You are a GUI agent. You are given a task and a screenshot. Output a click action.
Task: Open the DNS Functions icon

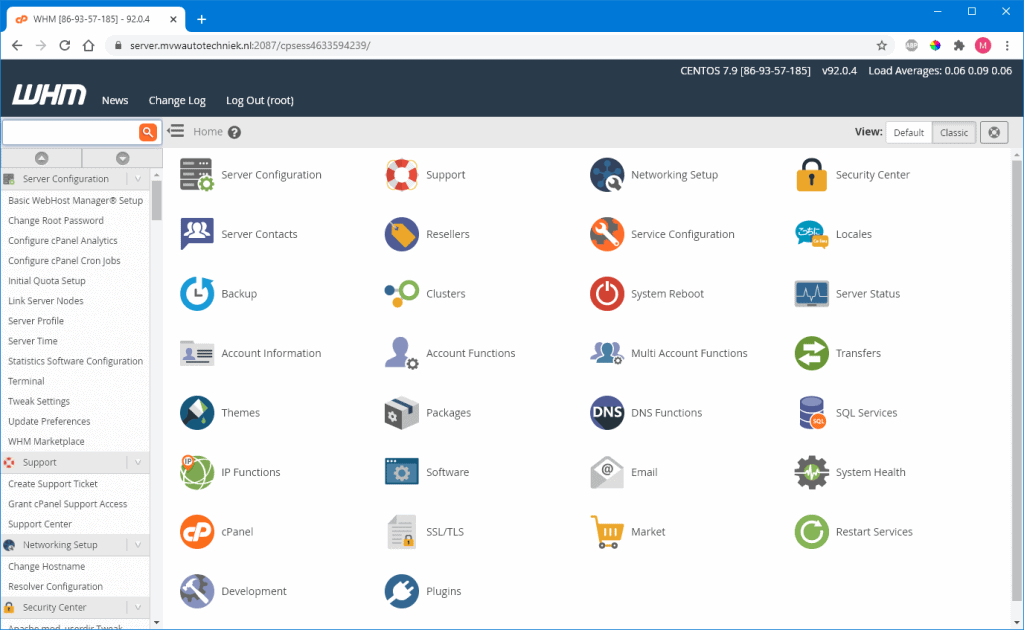click(607, 413)
